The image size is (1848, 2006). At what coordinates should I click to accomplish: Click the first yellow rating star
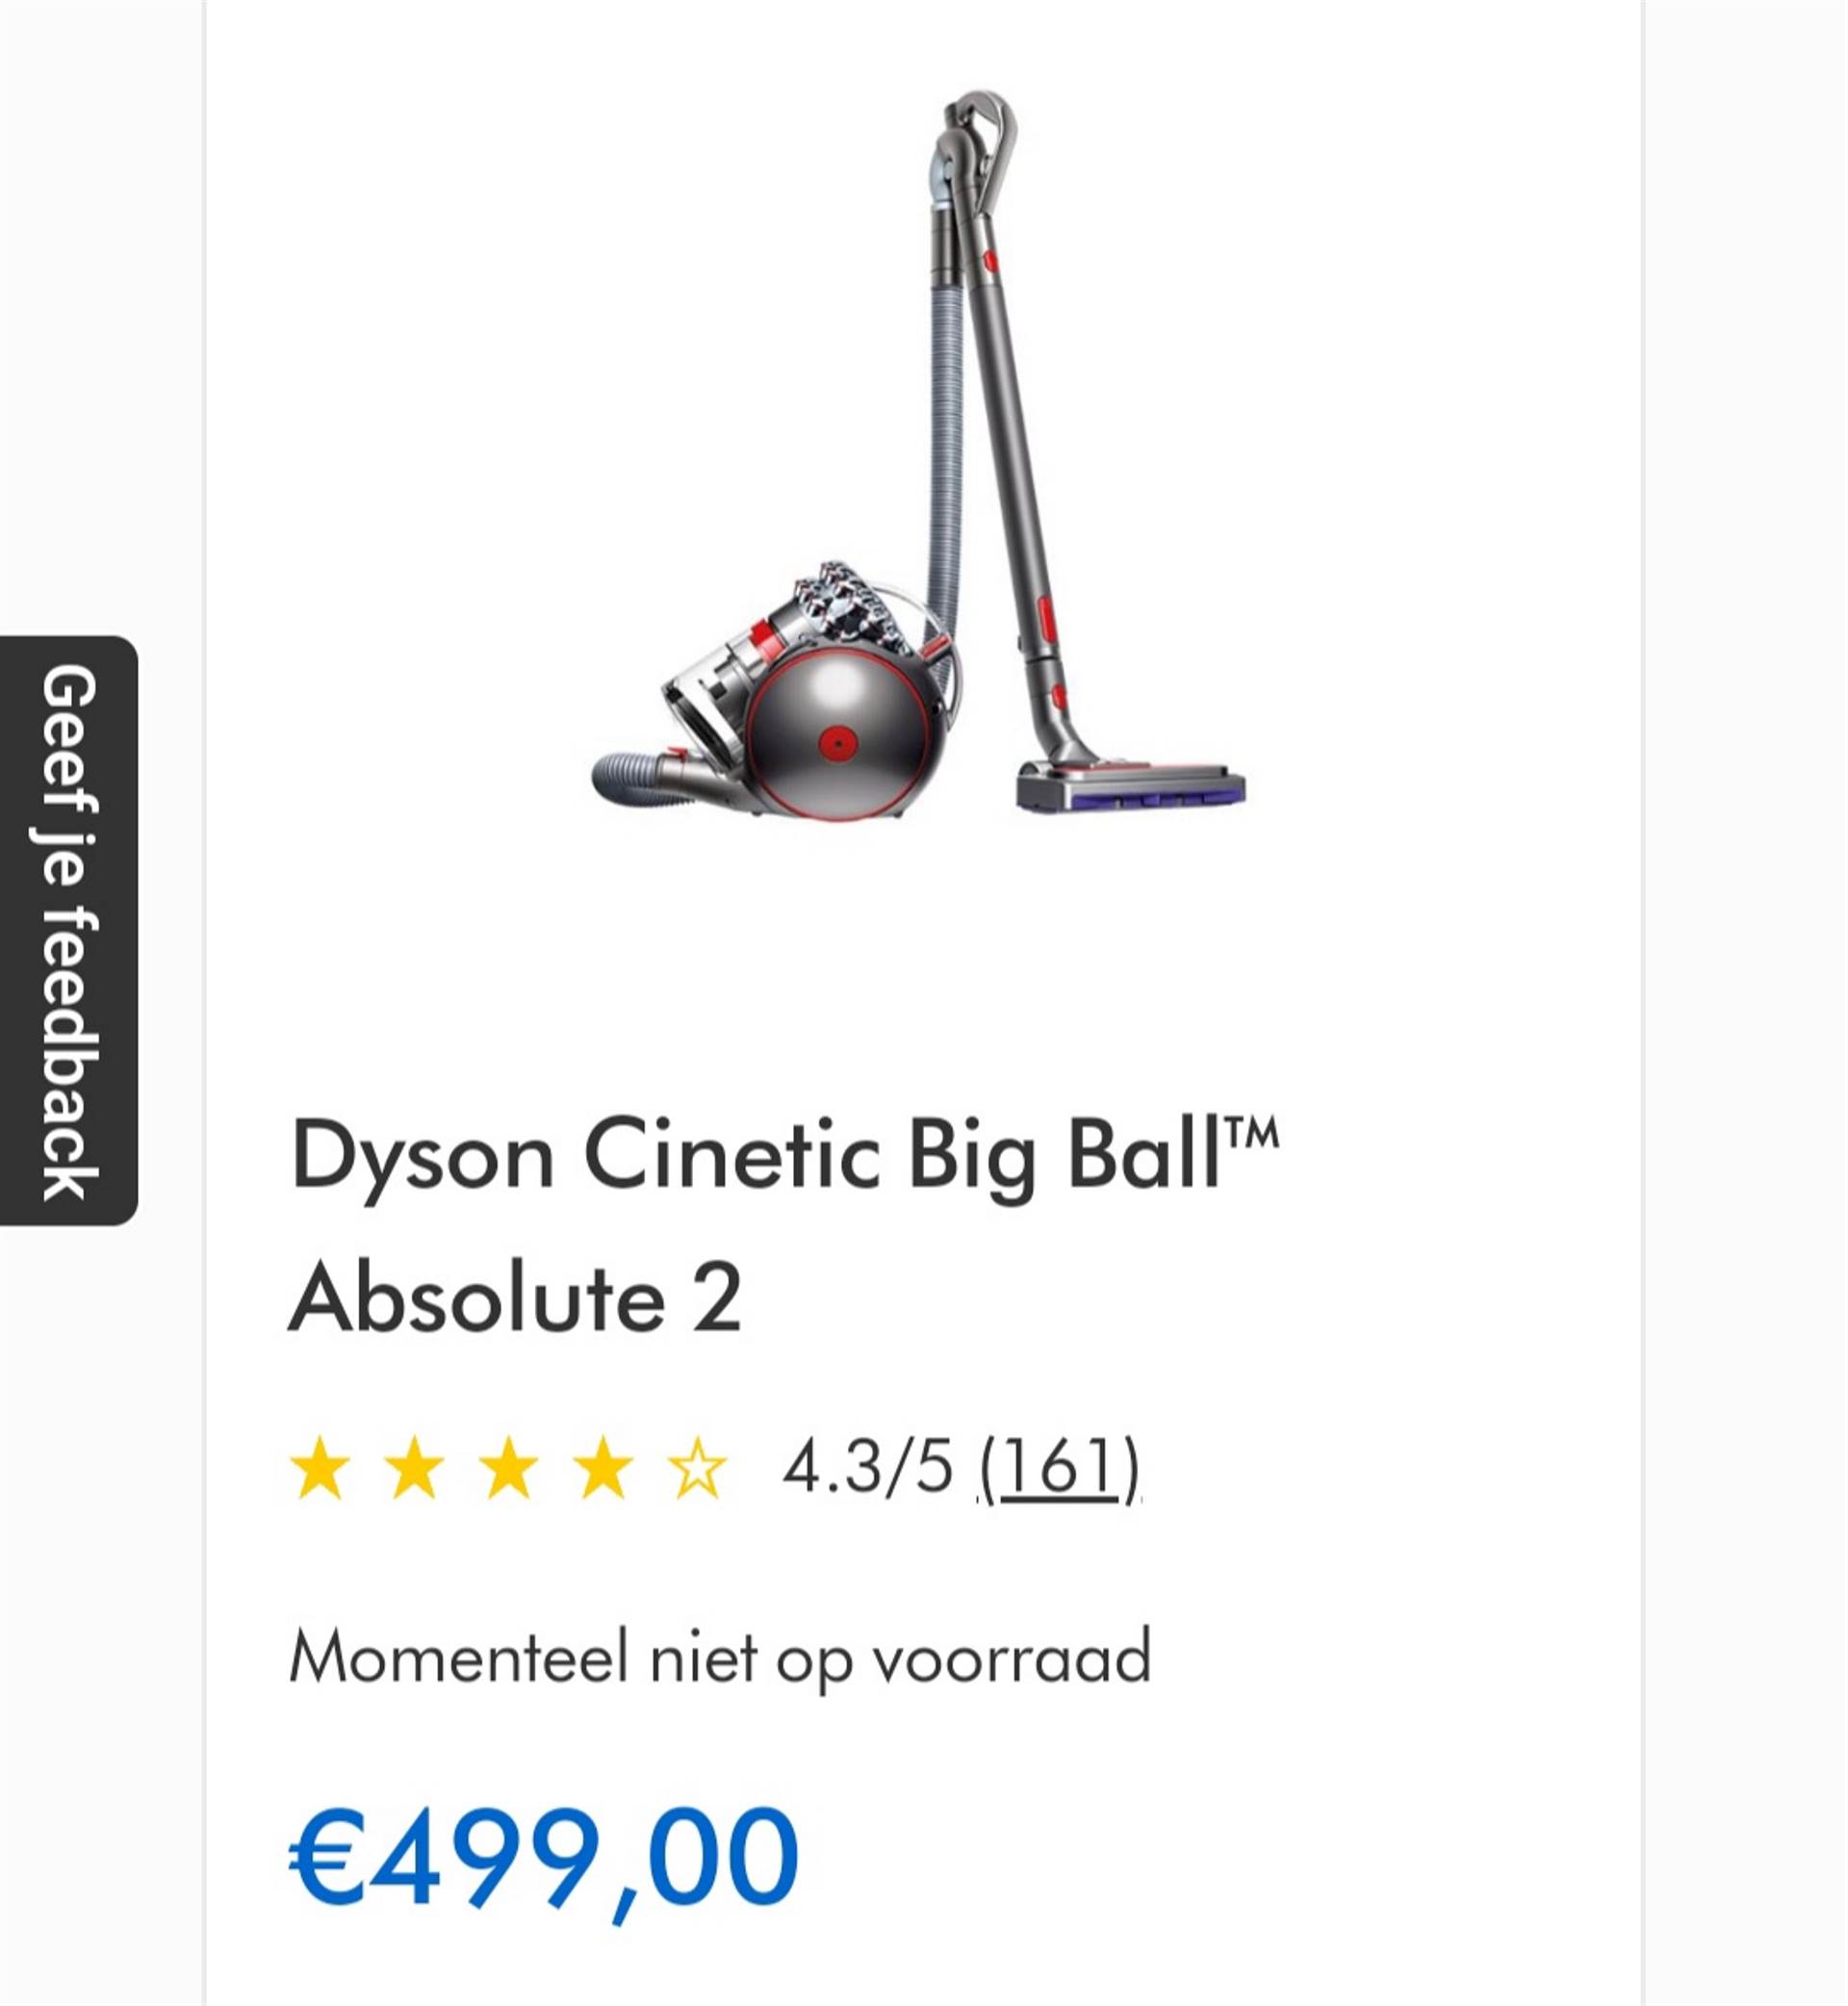pyautogui.click(x=320, y=1468)
